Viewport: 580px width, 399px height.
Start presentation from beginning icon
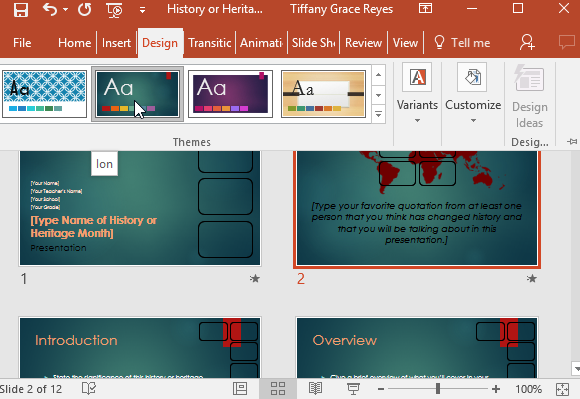pyautogui.click(x=115, y=10)
